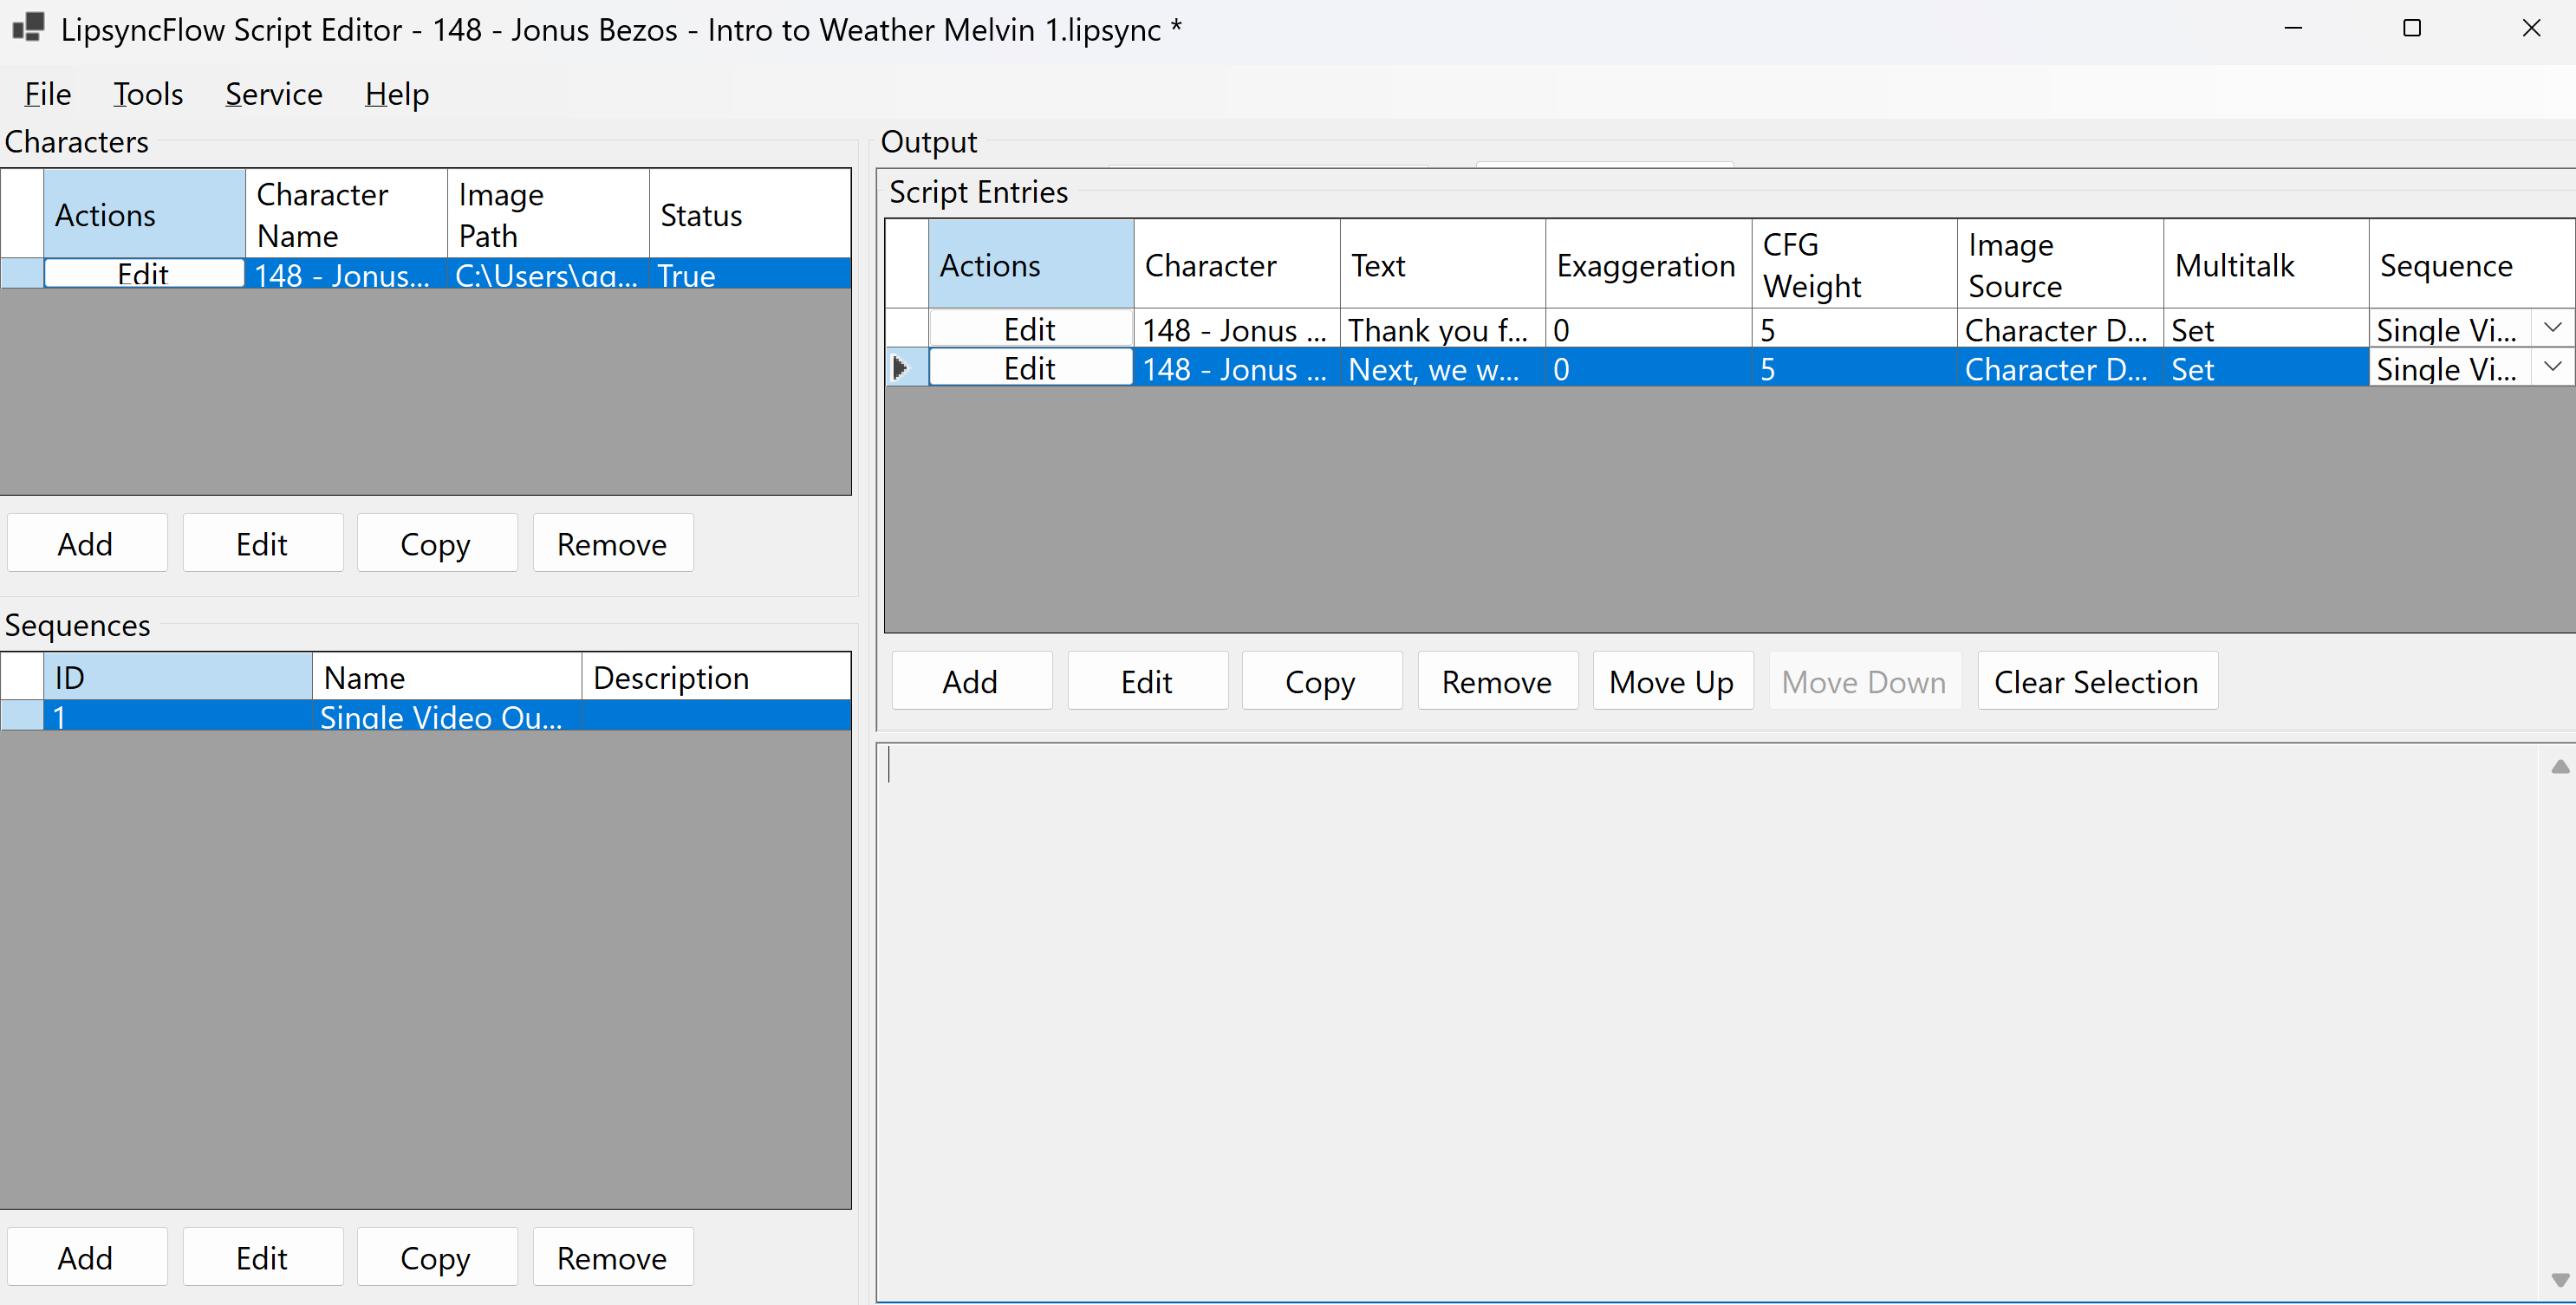This screenshot has width=2576, height=1305.
Task: Click Add under the Characters panel
Action: (x=86, y=543)
